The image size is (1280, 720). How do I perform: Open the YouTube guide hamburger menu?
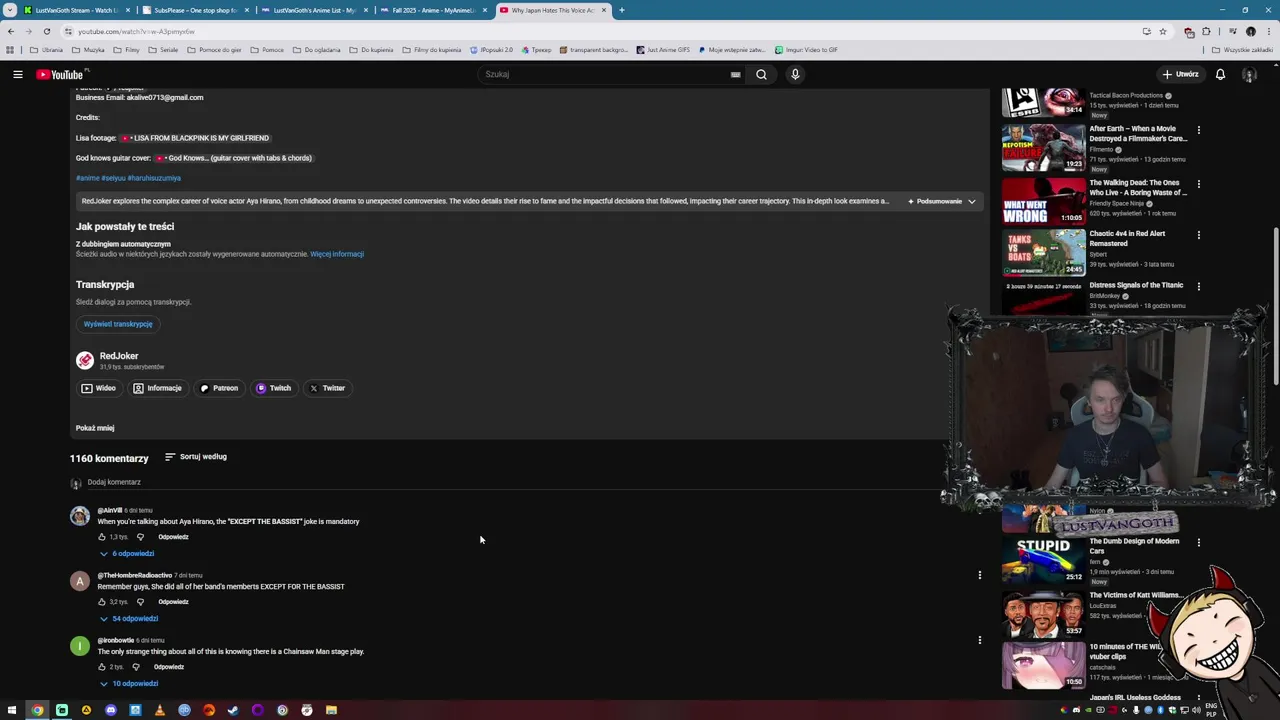pyautogui.click(x=17, y=74)
